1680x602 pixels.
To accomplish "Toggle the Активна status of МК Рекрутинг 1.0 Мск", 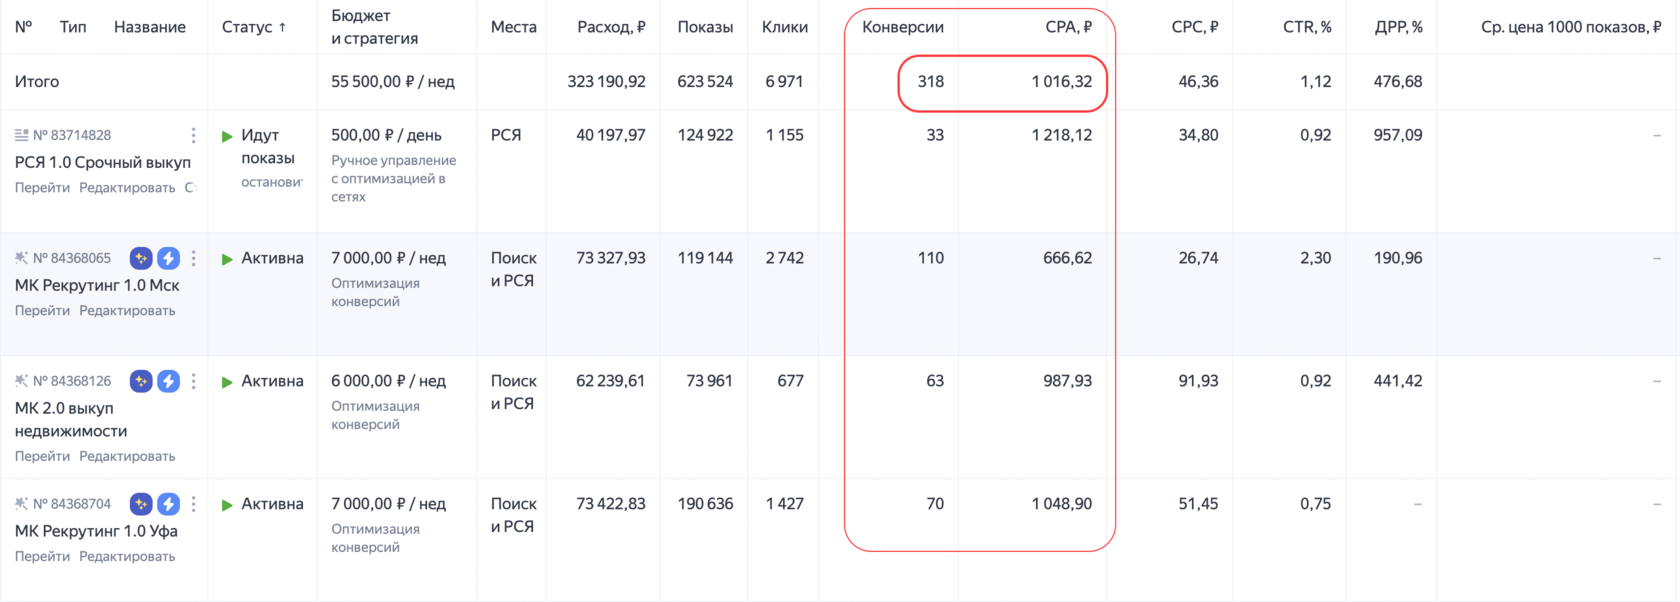I will [x=227, y=259].
